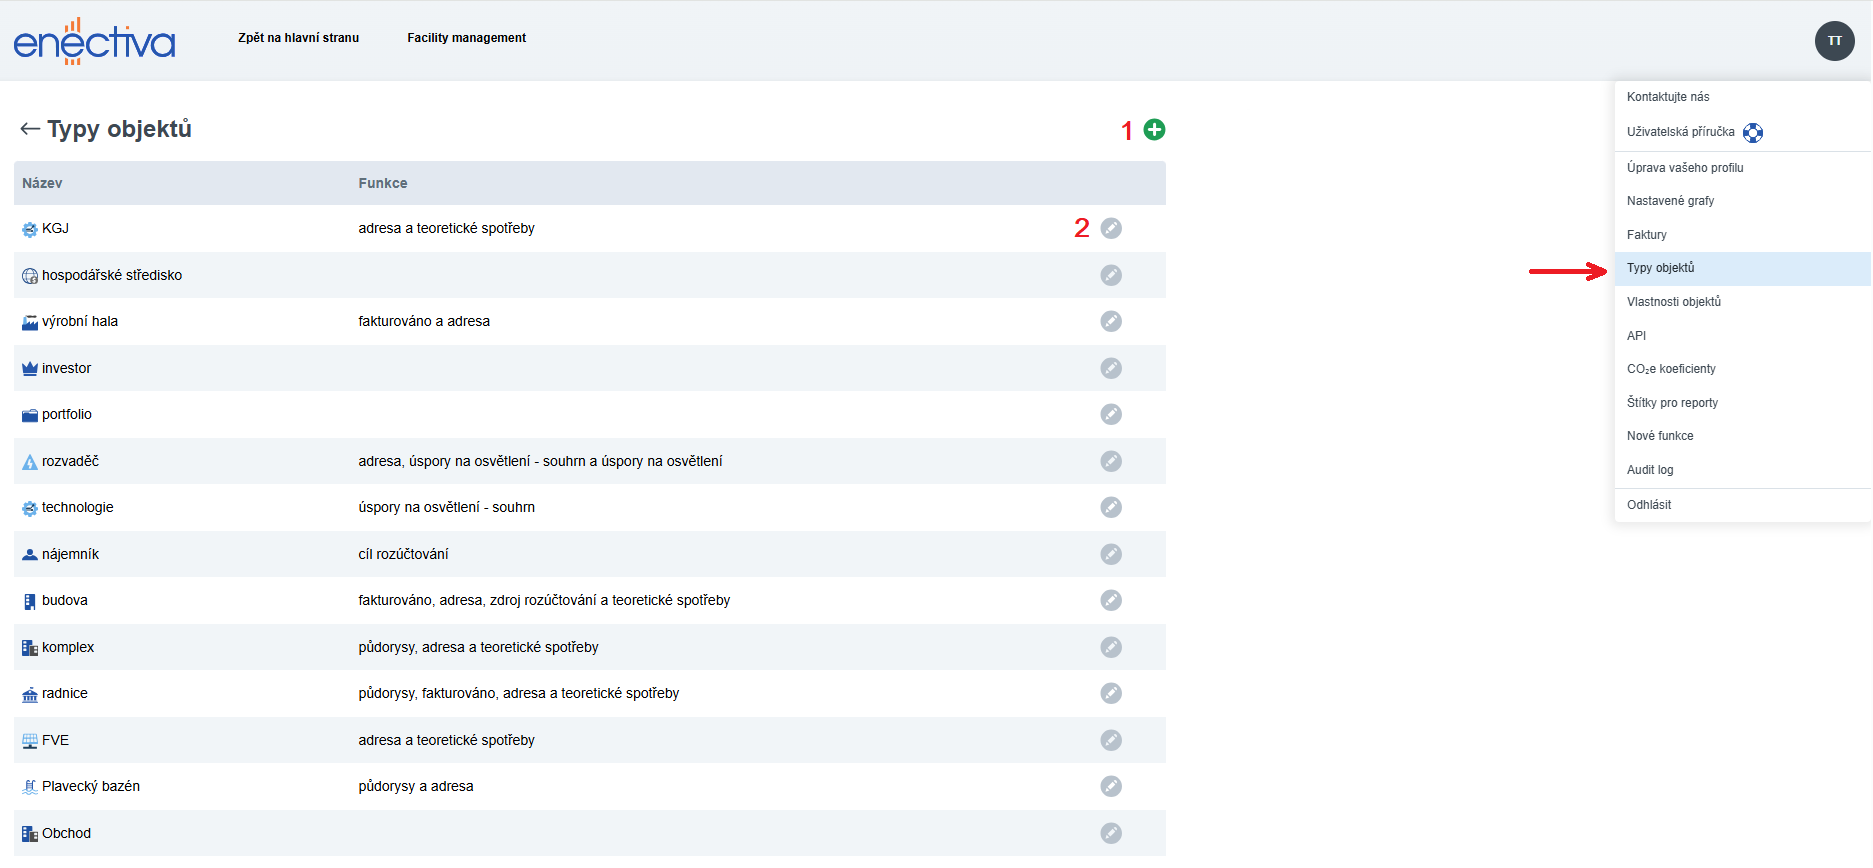
Task: Click the enectiva logo
Action: (94, 42)
